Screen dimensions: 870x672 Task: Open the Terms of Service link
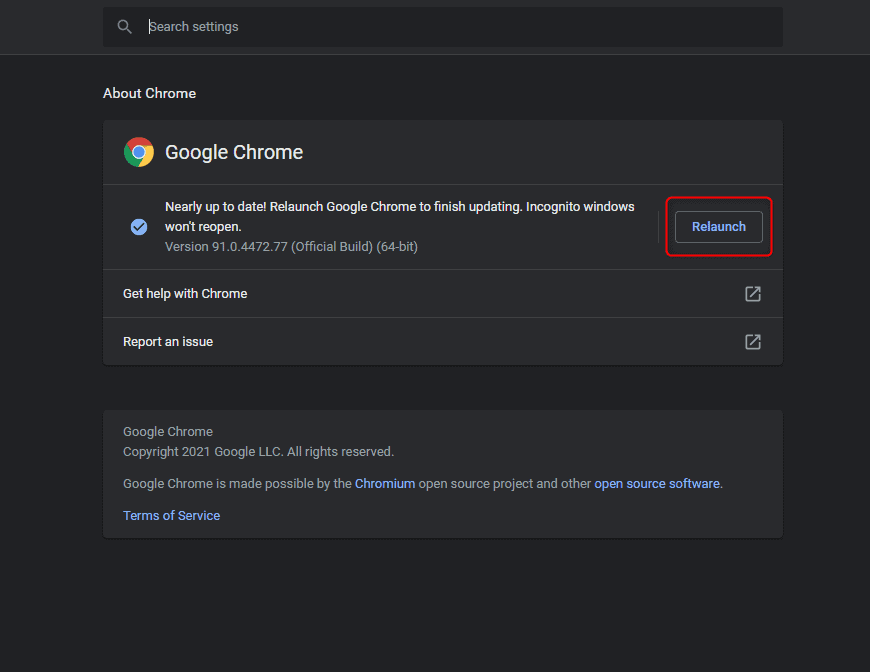click(171, 516)
